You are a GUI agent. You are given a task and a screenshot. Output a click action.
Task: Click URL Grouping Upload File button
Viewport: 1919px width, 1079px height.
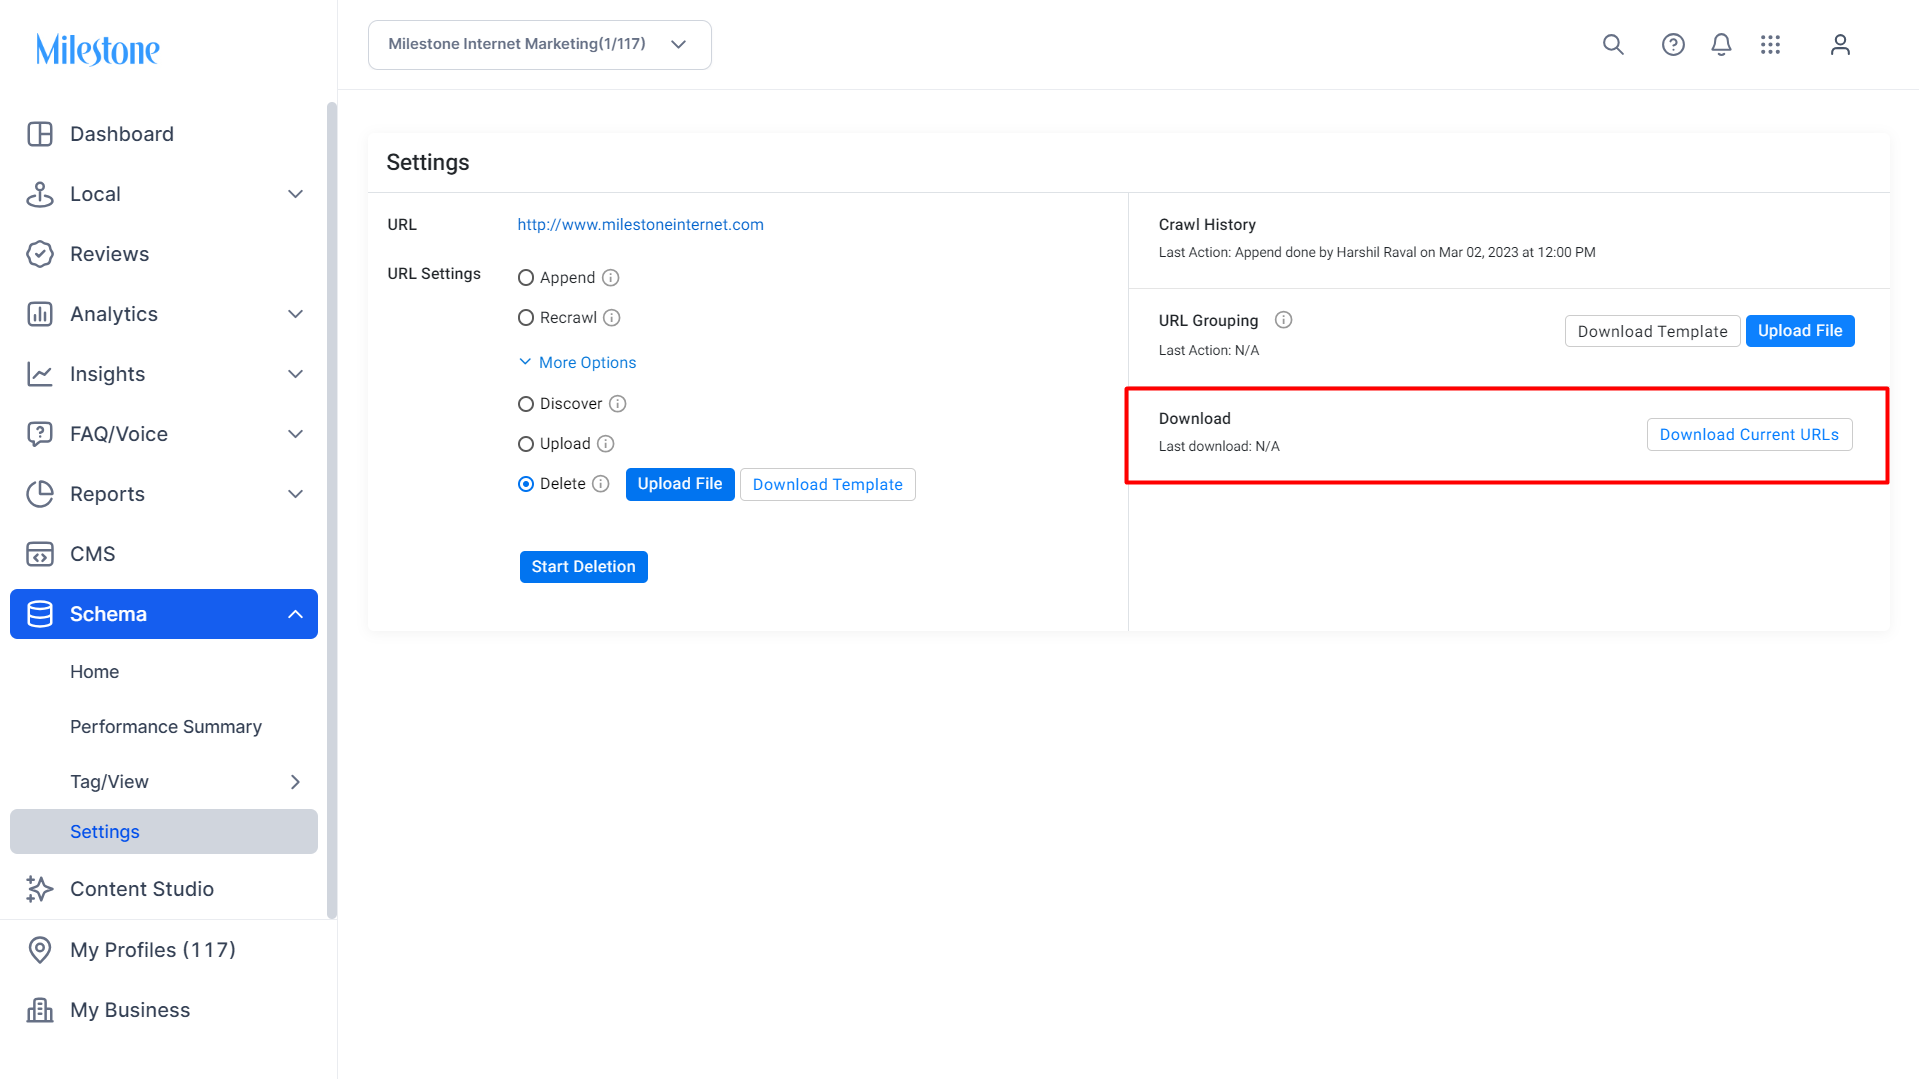click(1800, 331)
